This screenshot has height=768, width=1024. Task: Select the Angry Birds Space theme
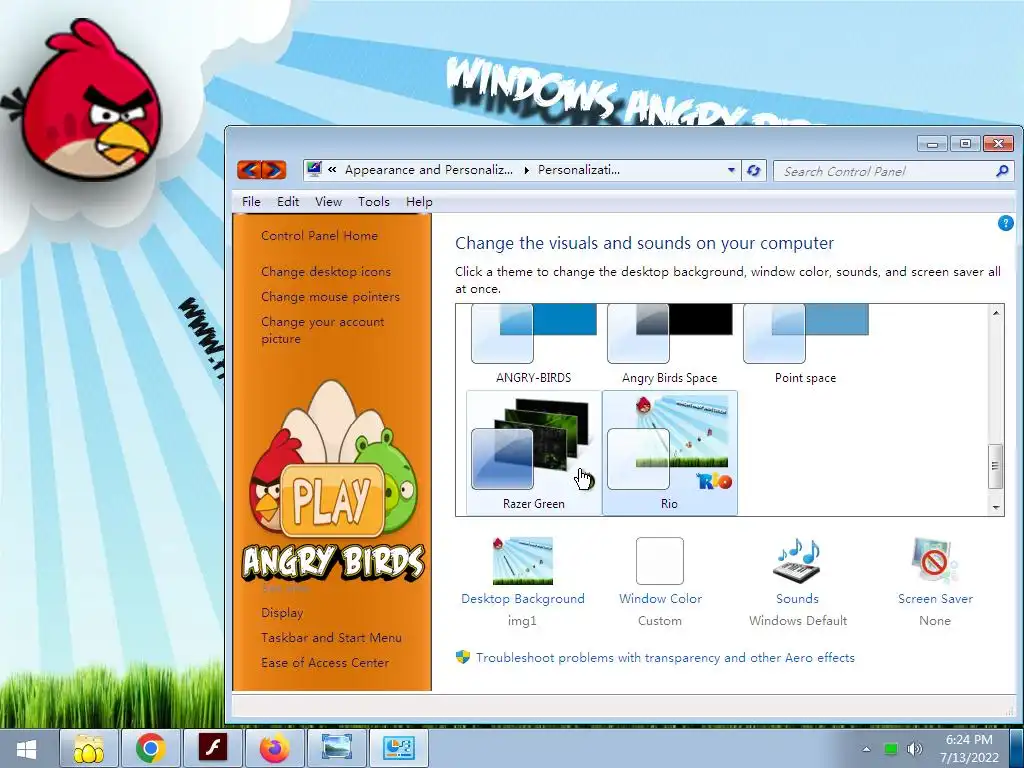tap(669, 345)
